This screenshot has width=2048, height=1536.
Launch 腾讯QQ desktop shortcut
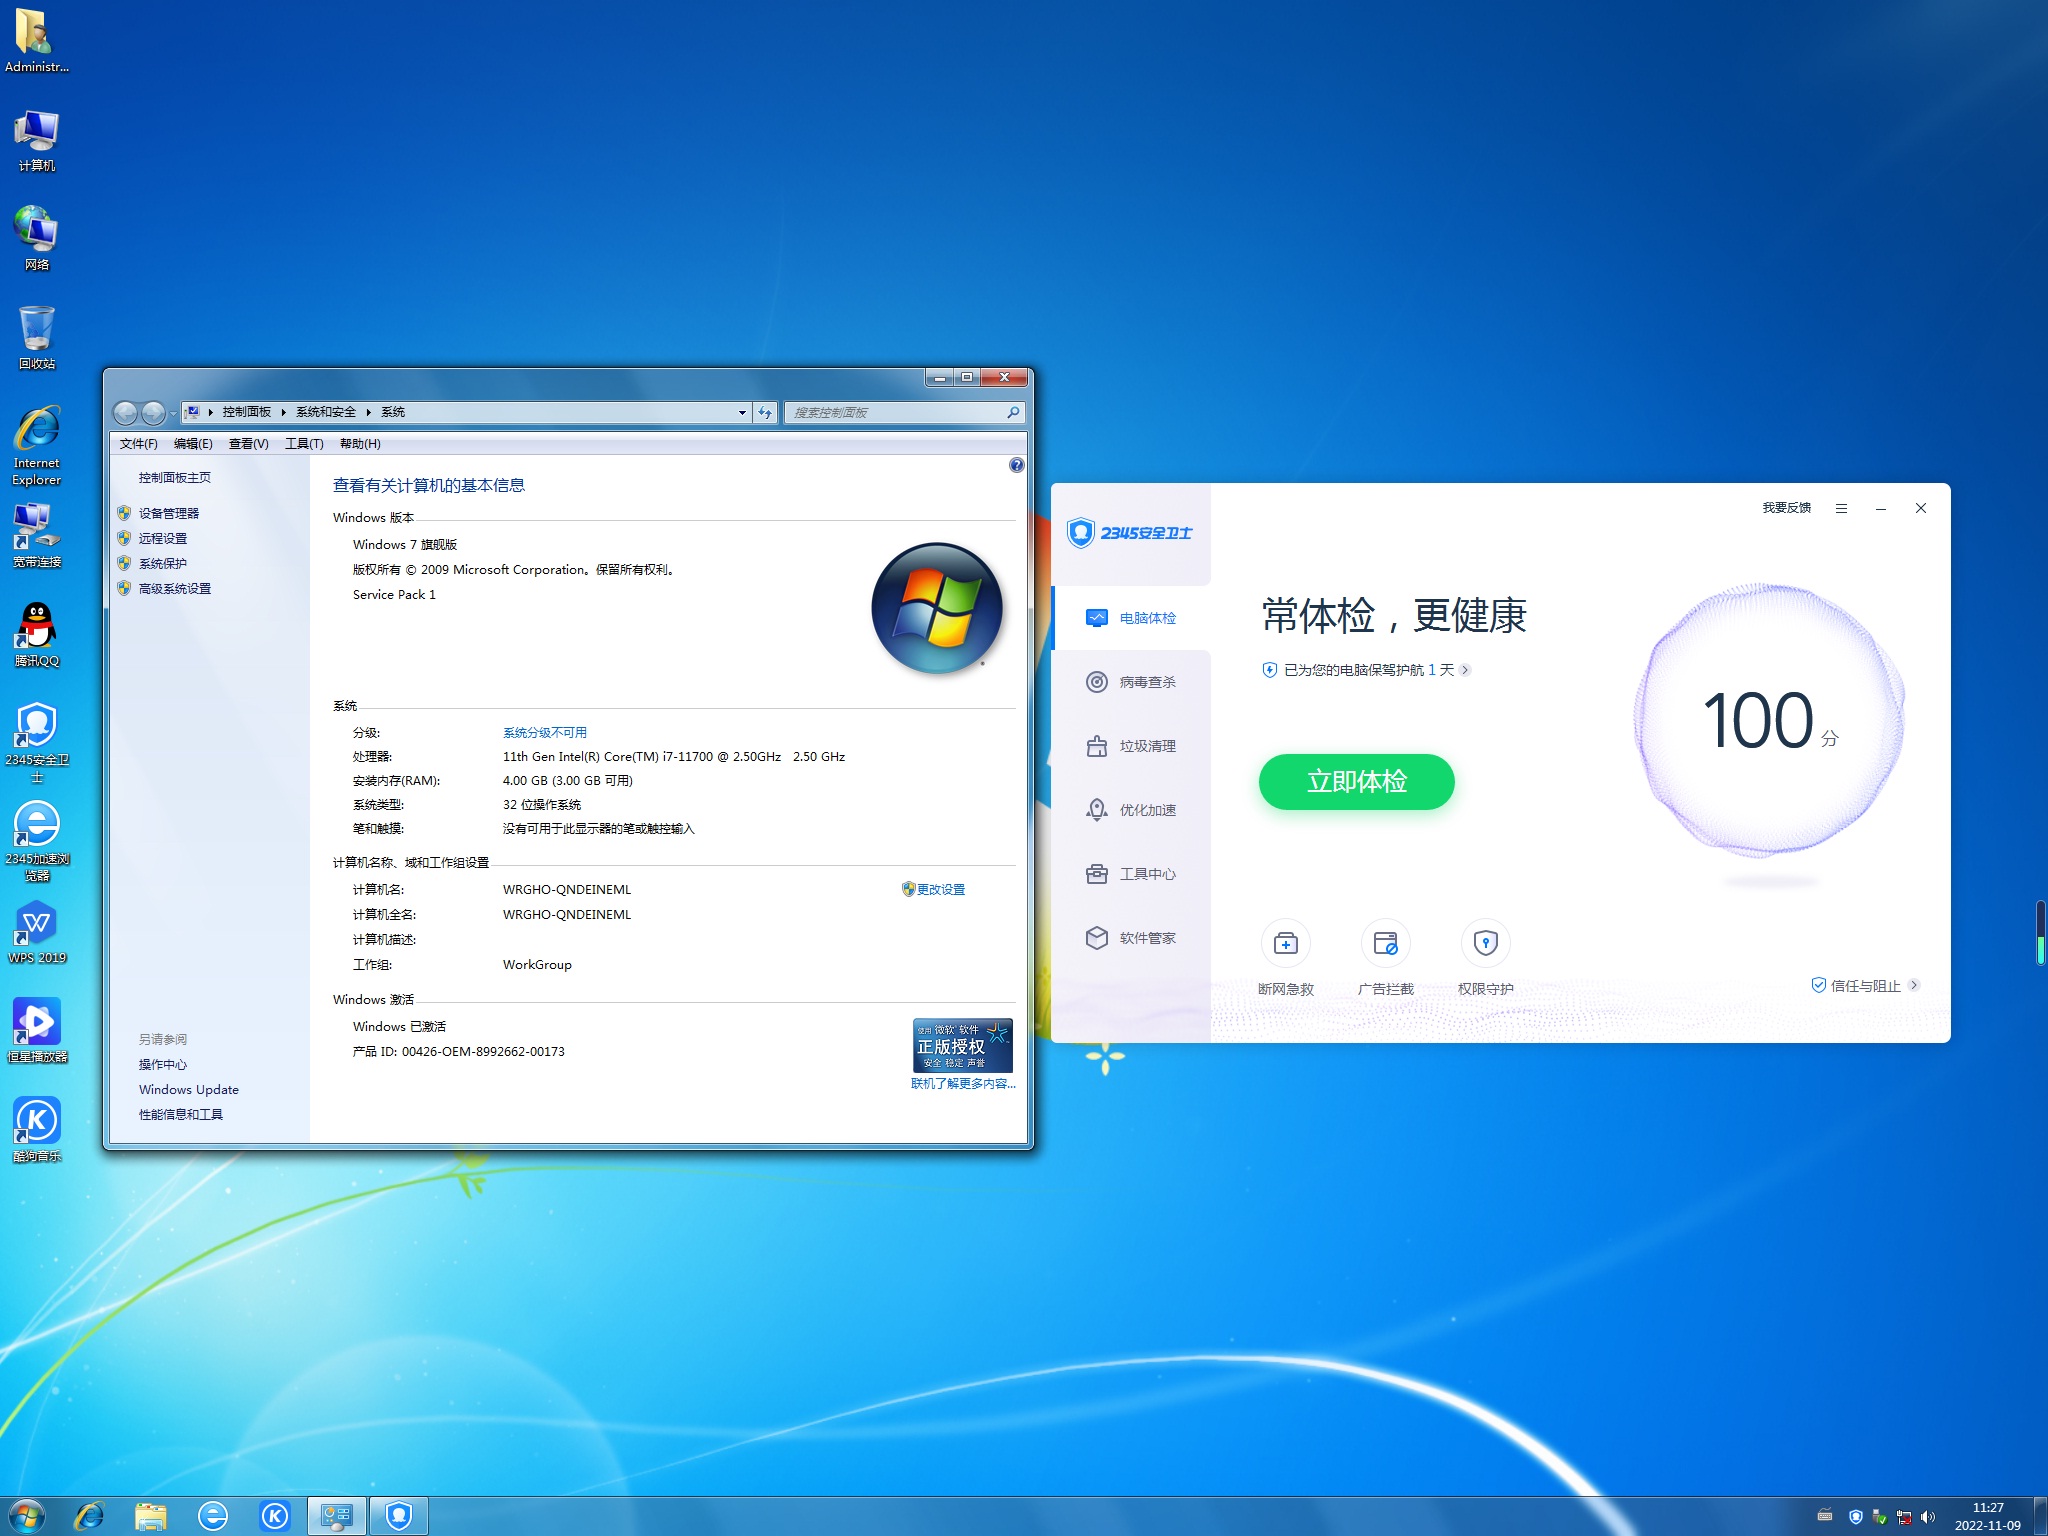37,635
